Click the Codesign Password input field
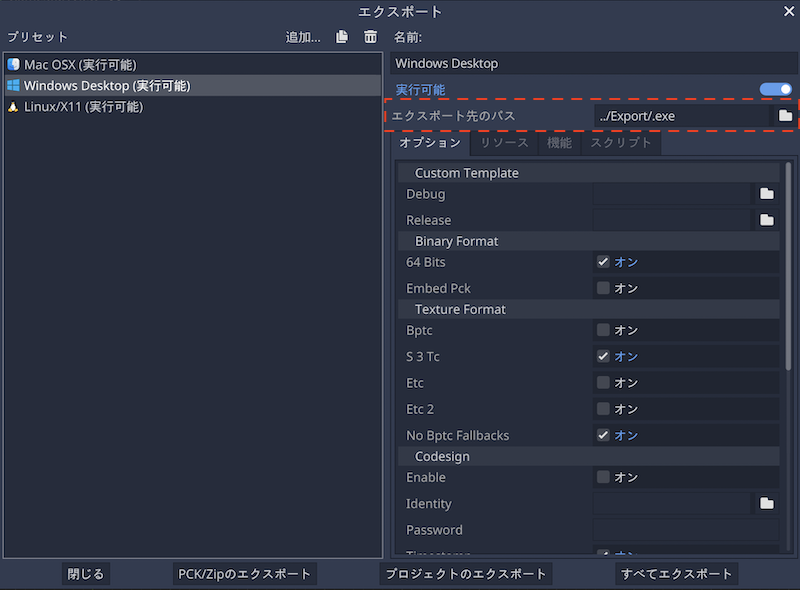800x590 pixels. (686, 530)
